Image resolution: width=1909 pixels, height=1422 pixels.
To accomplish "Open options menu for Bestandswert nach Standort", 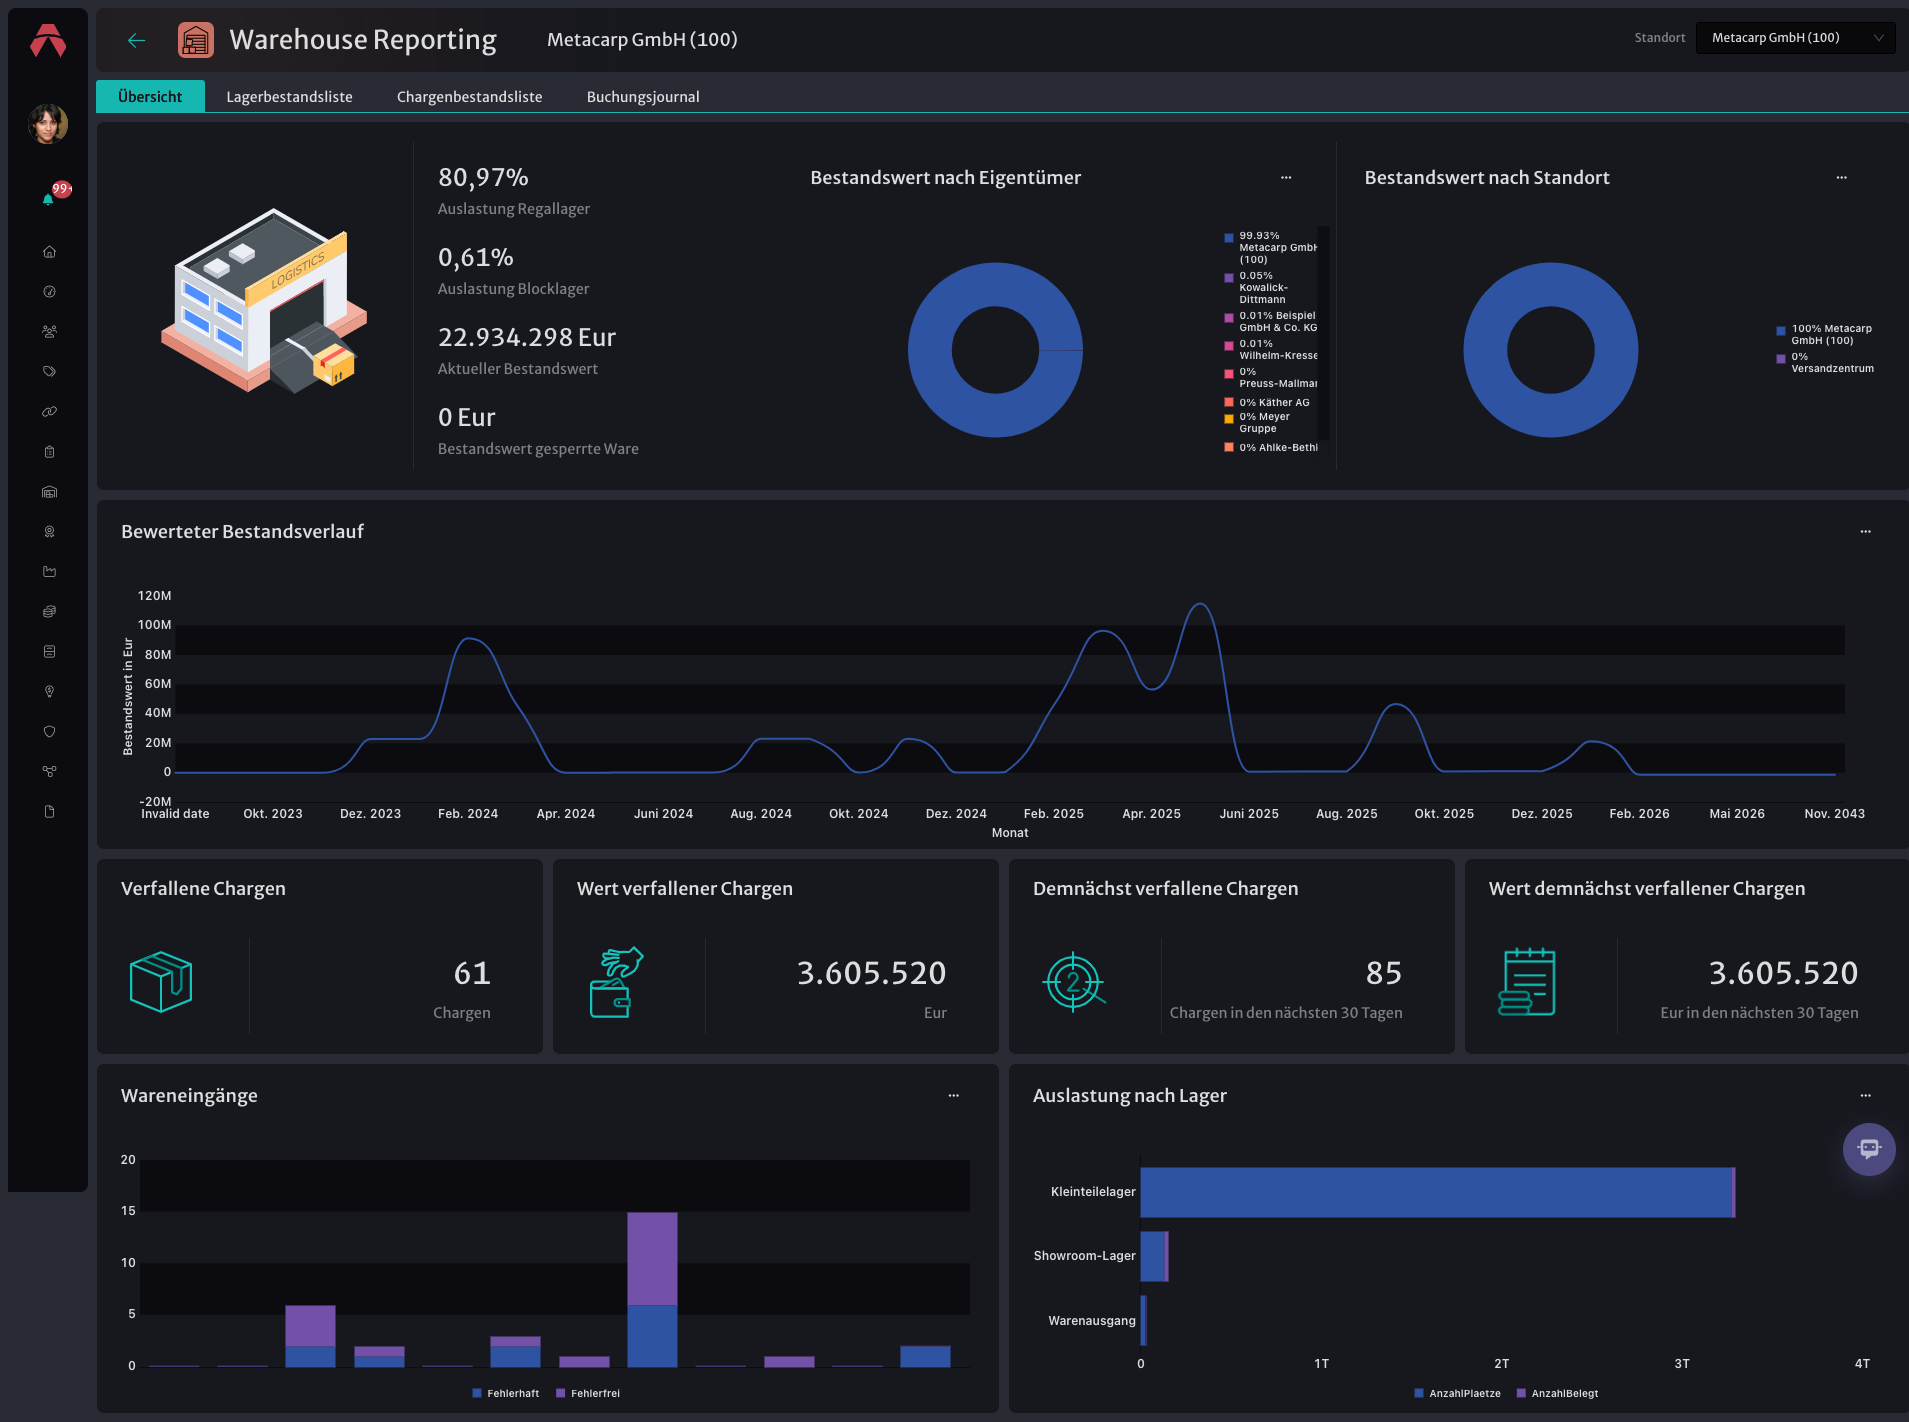I will tap(1842, 178).
